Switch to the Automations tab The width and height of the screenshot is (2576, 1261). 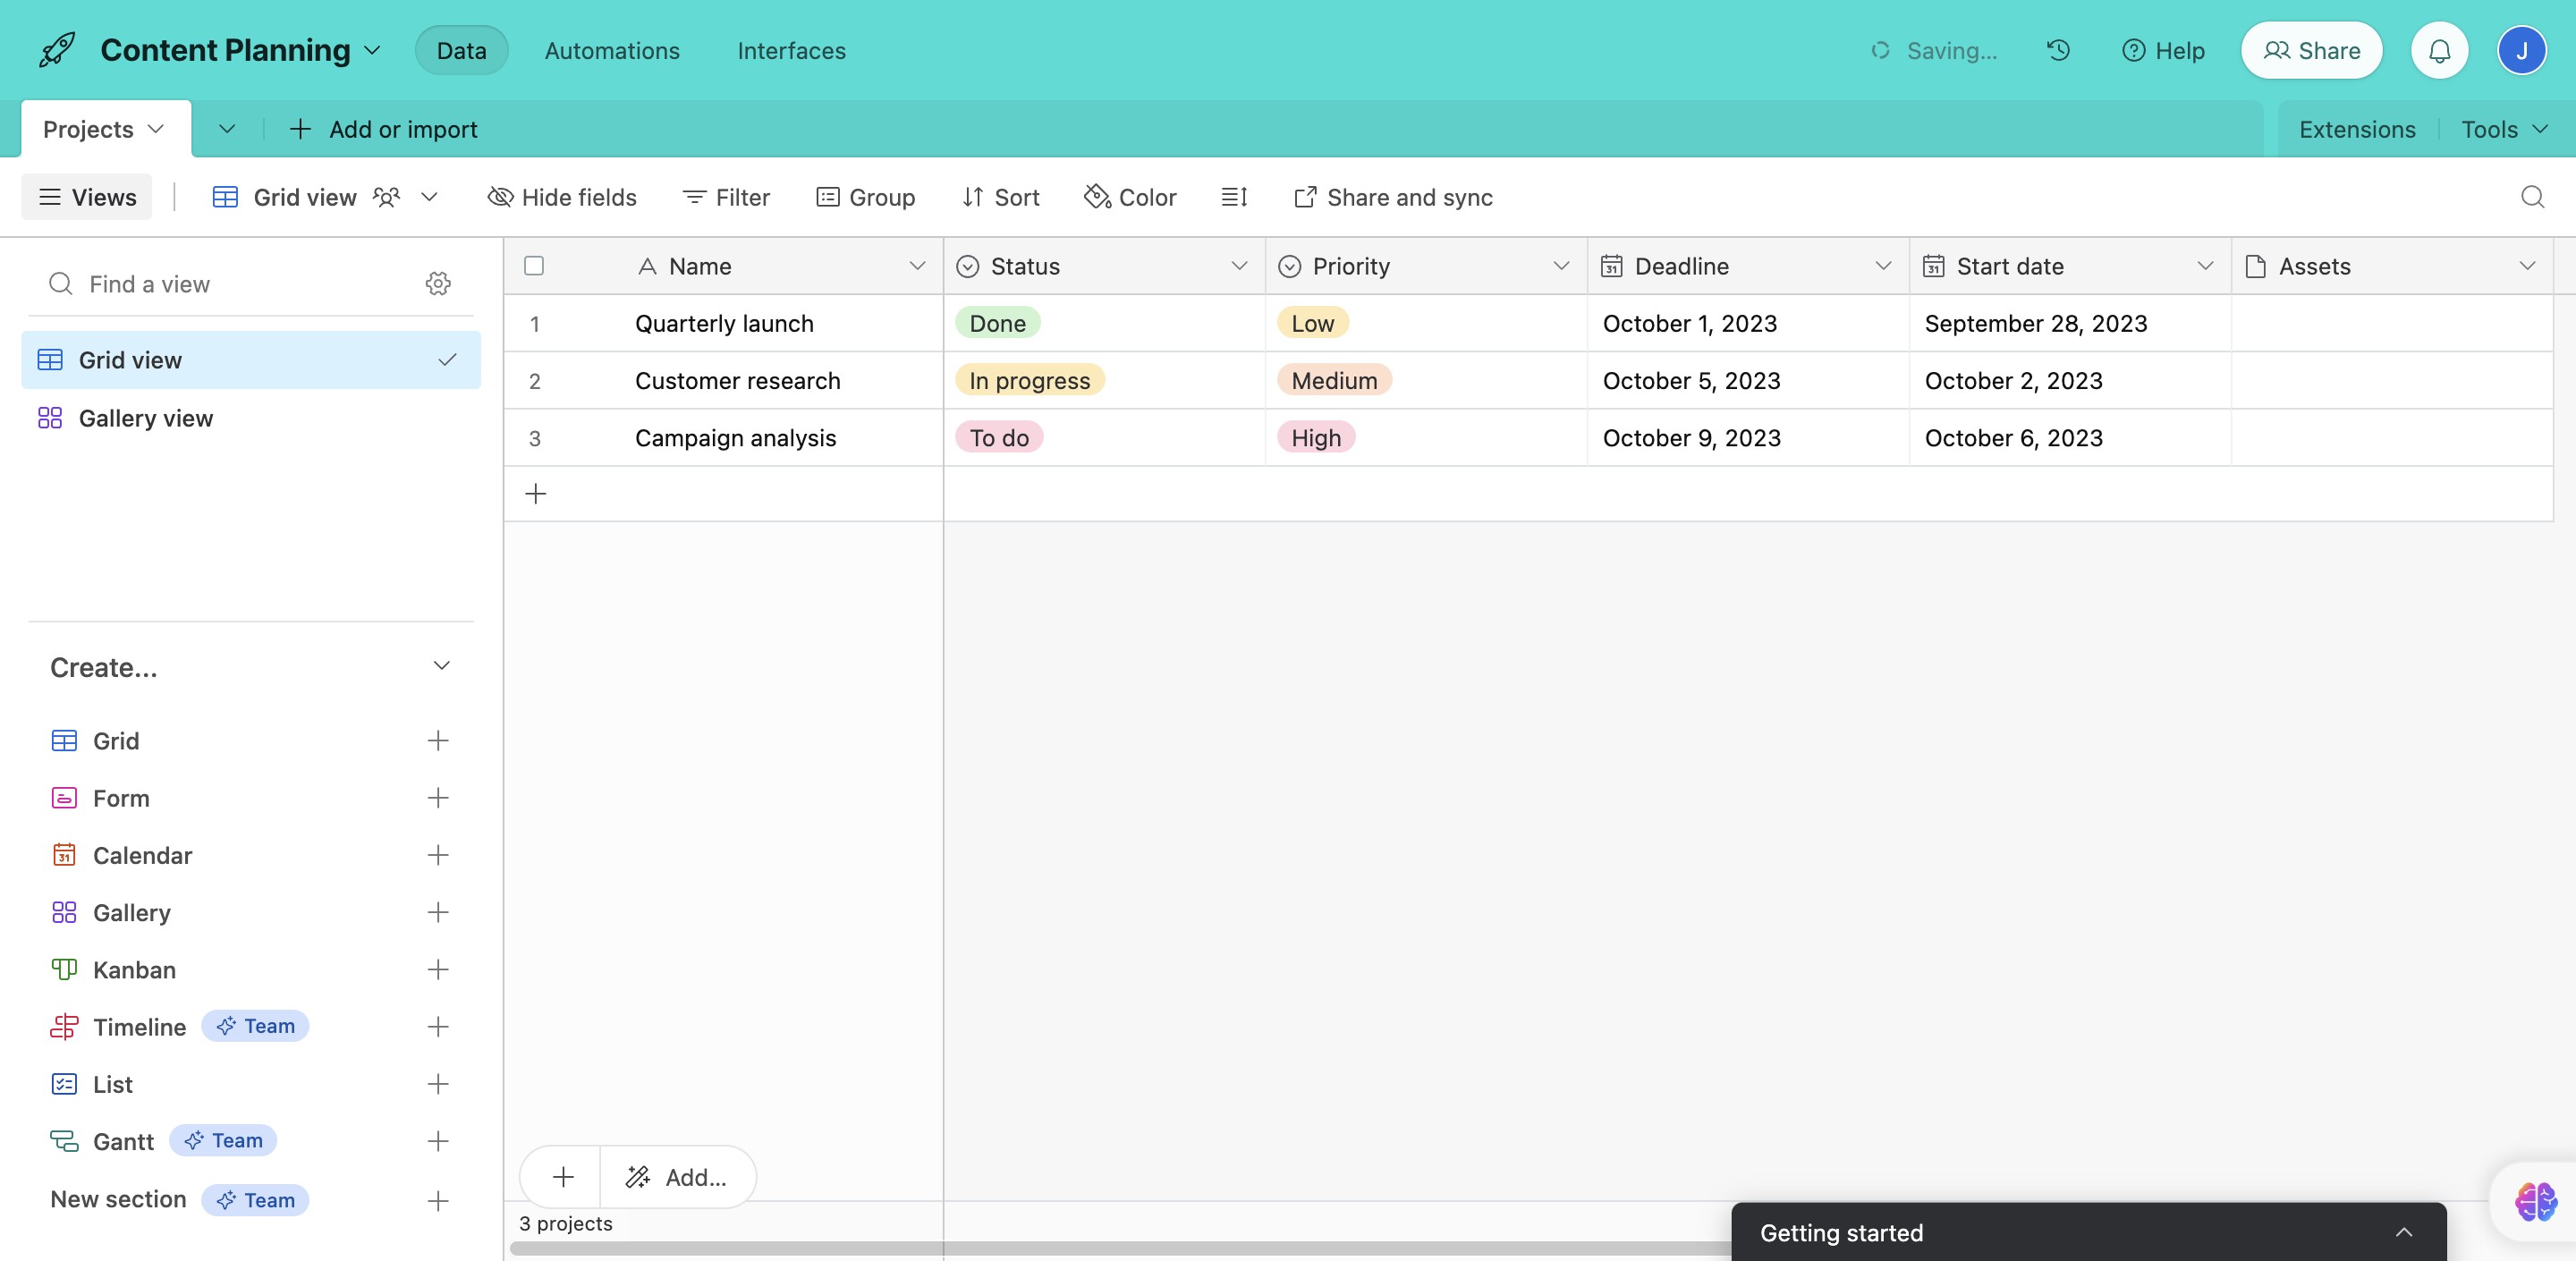tap(612, 50)
